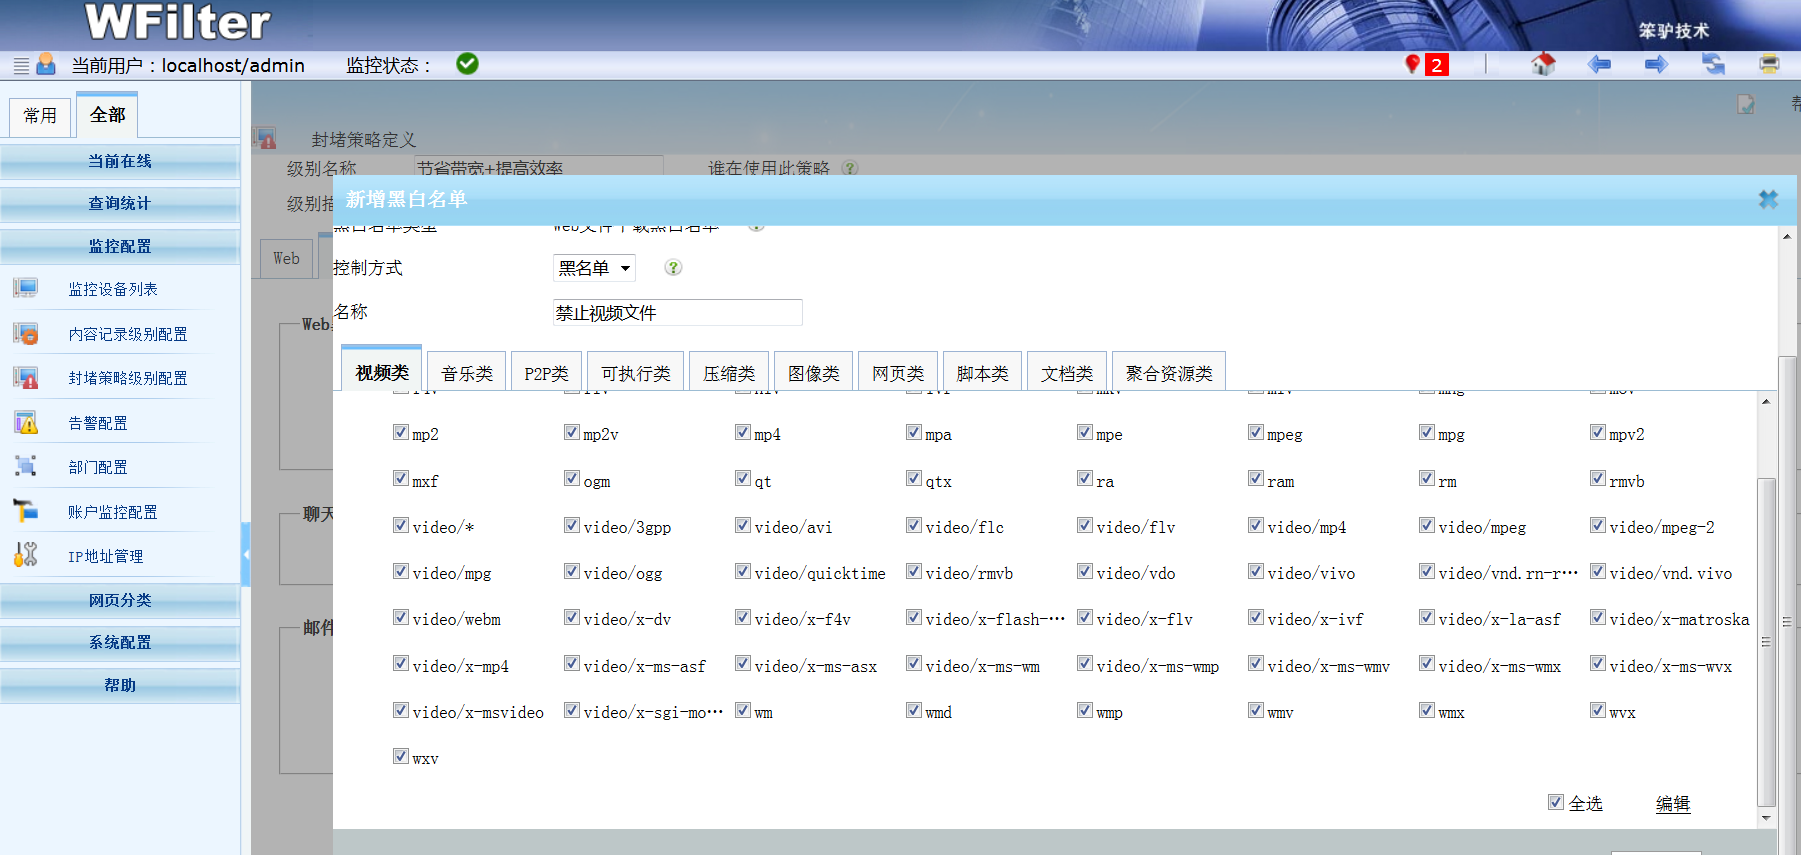
Task: Open 告警配置 in the sidebar
Action: (x=98, y=423)
